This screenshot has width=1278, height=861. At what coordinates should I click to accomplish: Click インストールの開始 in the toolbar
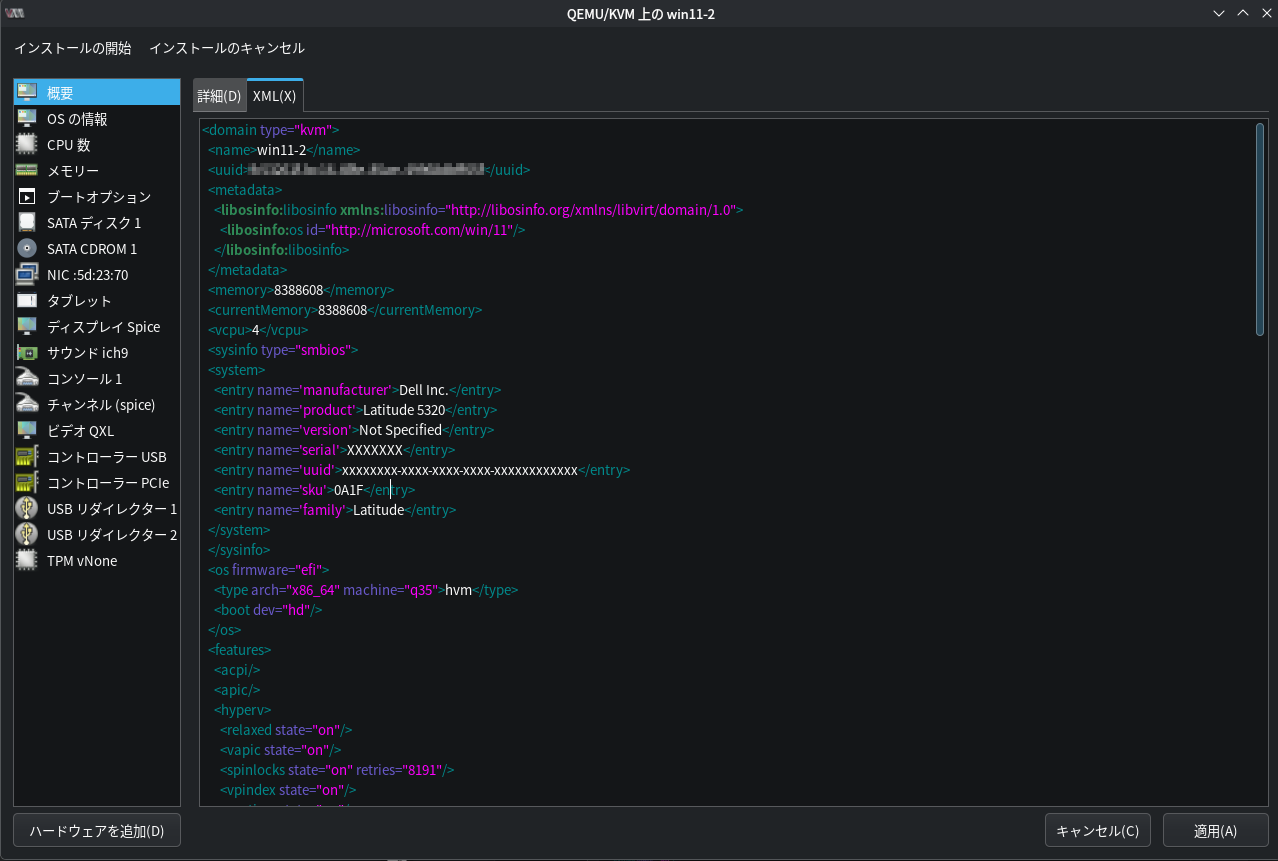[x=72, y=48]
